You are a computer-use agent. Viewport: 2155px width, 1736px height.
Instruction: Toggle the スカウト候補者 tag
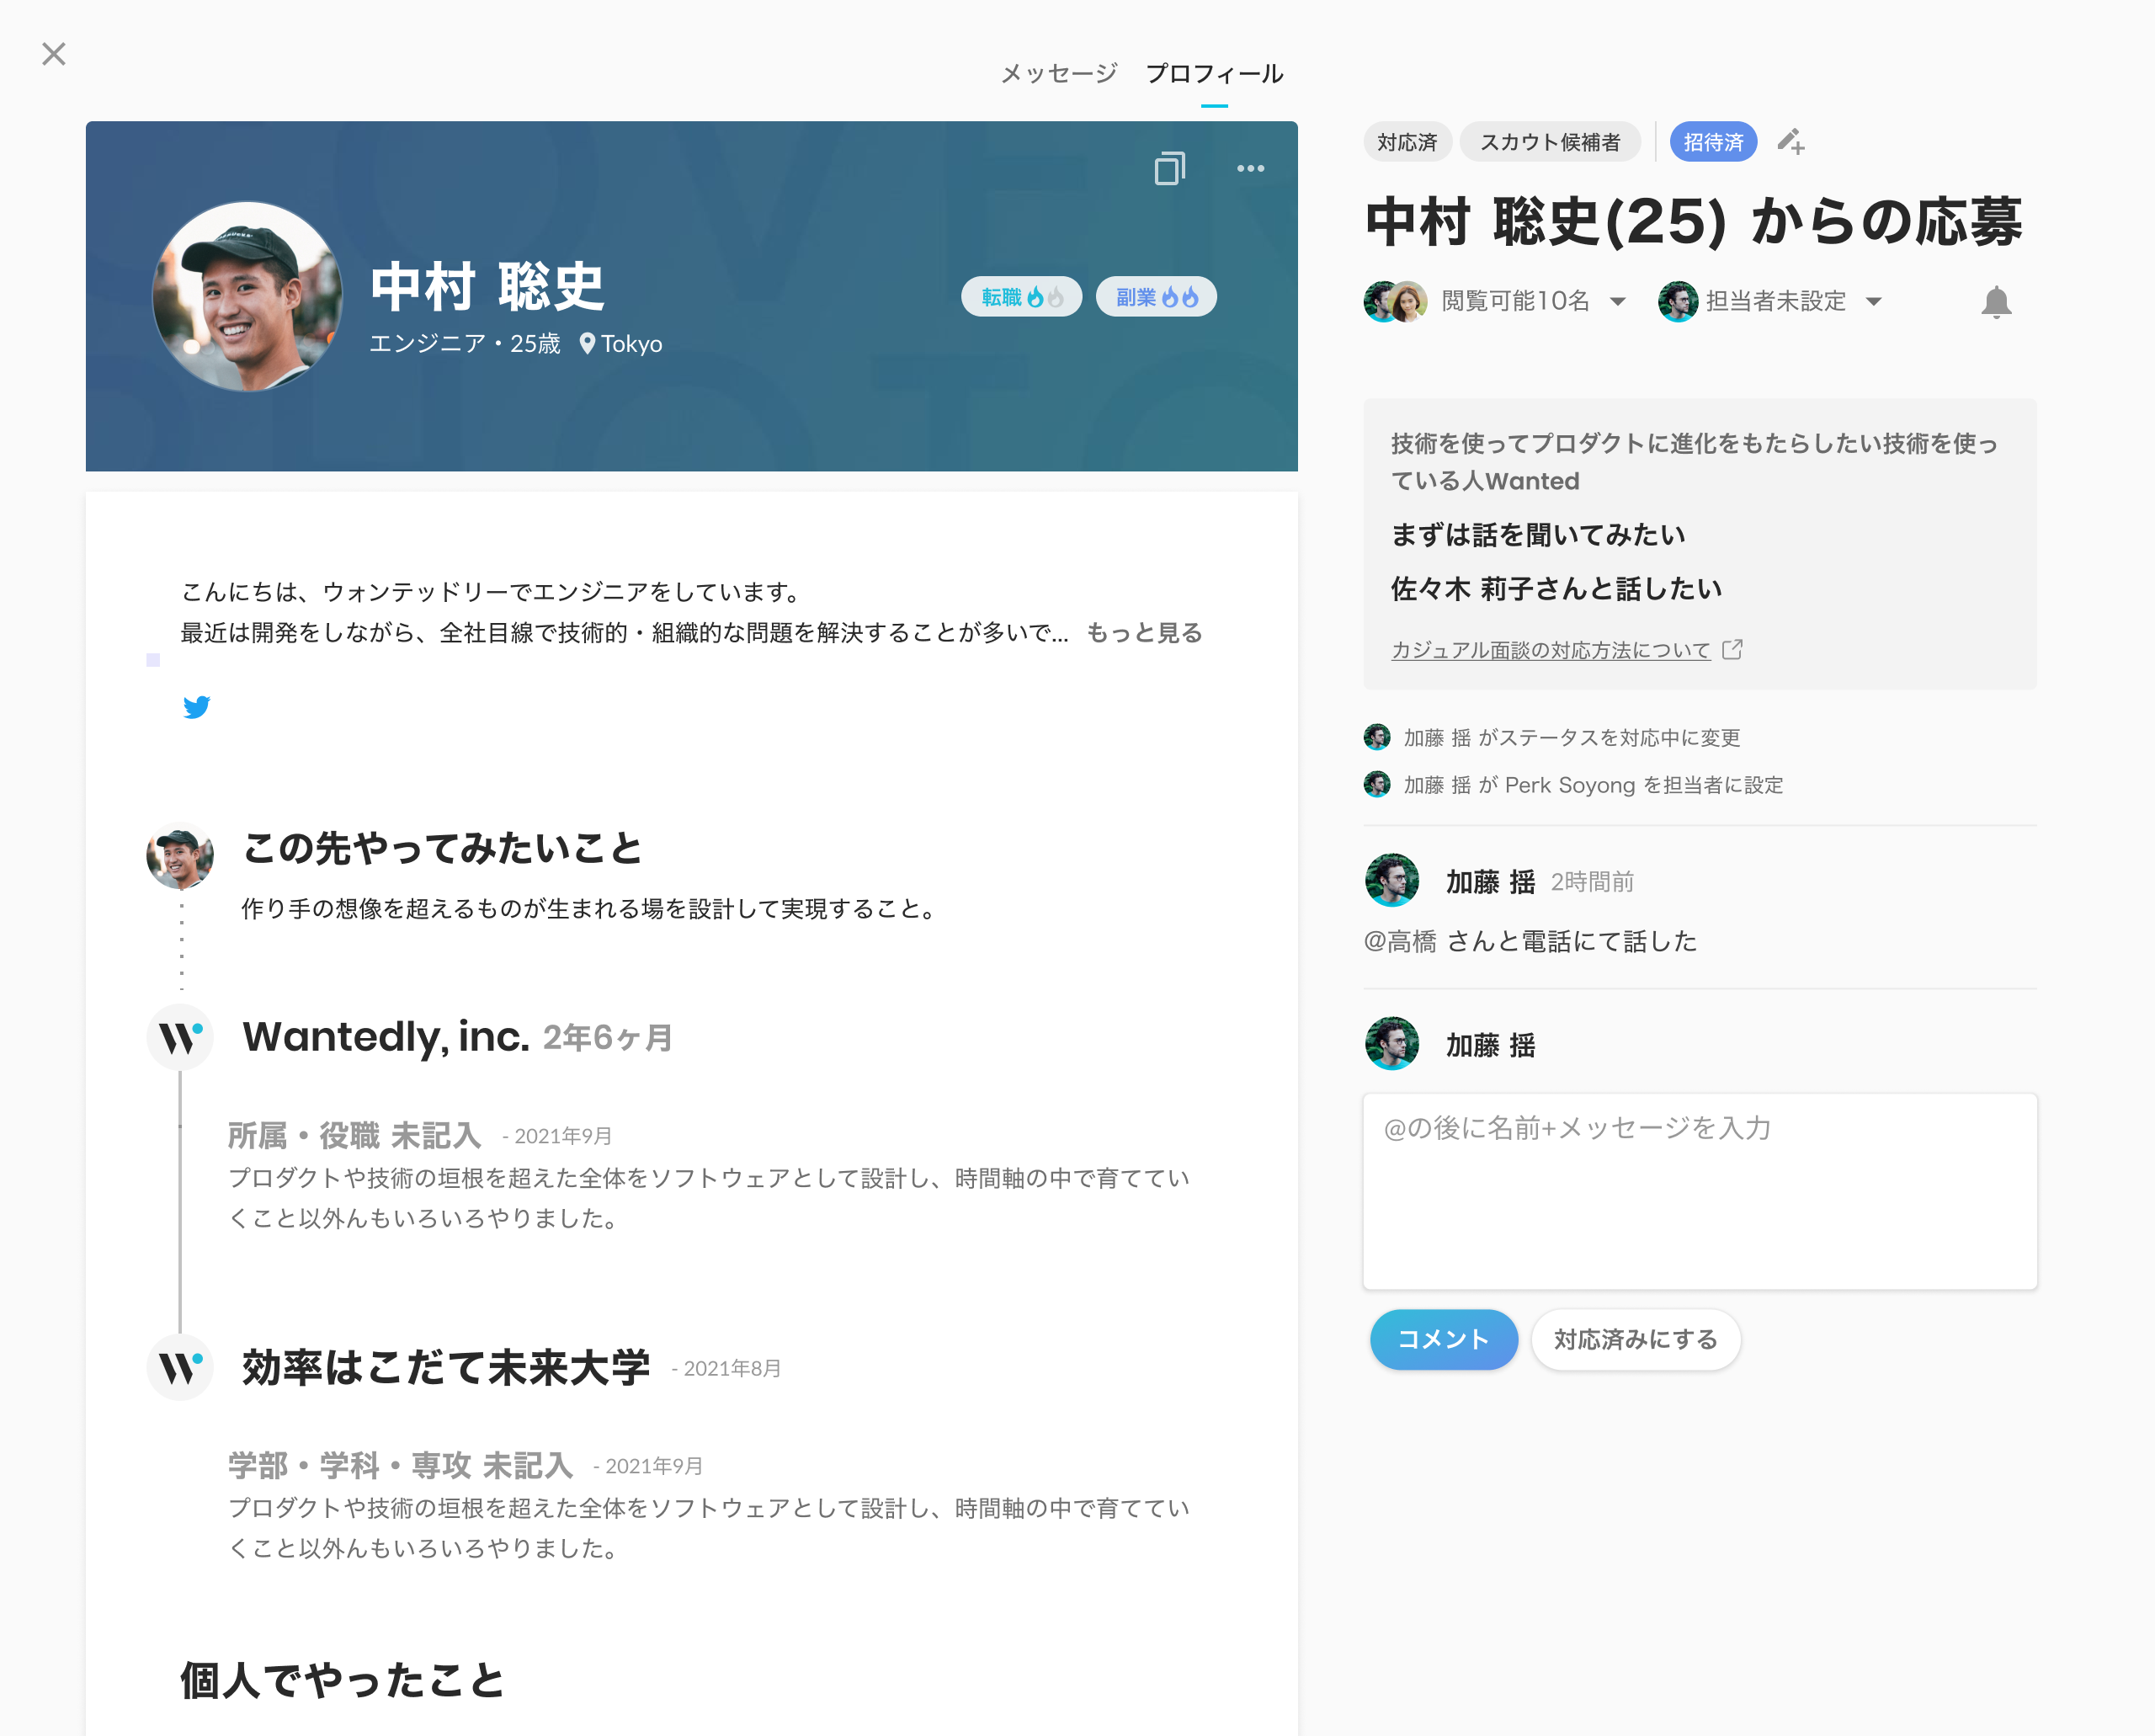point(1549,142)
